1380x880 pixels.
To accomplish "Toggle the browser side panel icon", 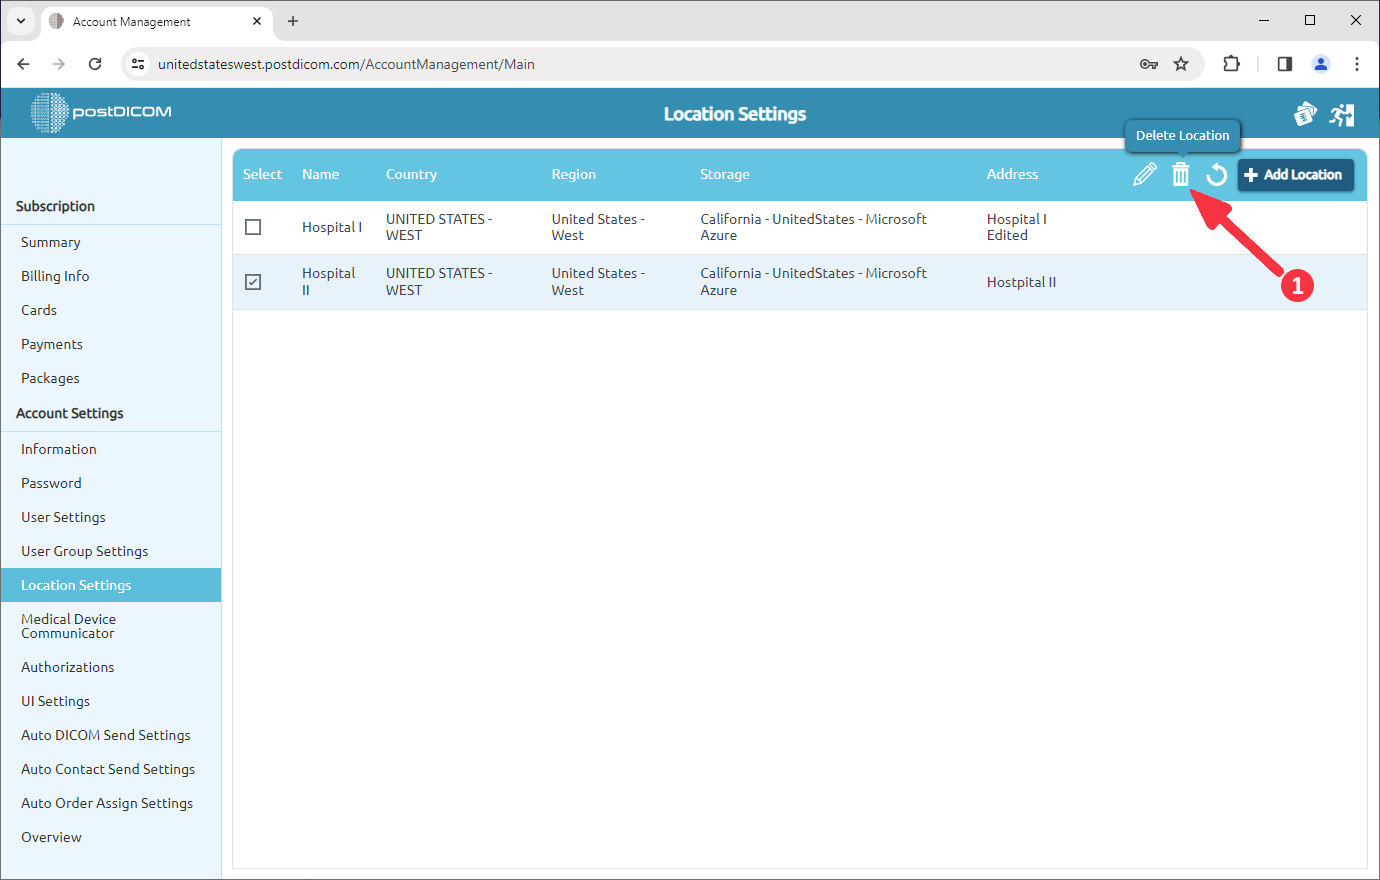I will (x=1284, y=63).
